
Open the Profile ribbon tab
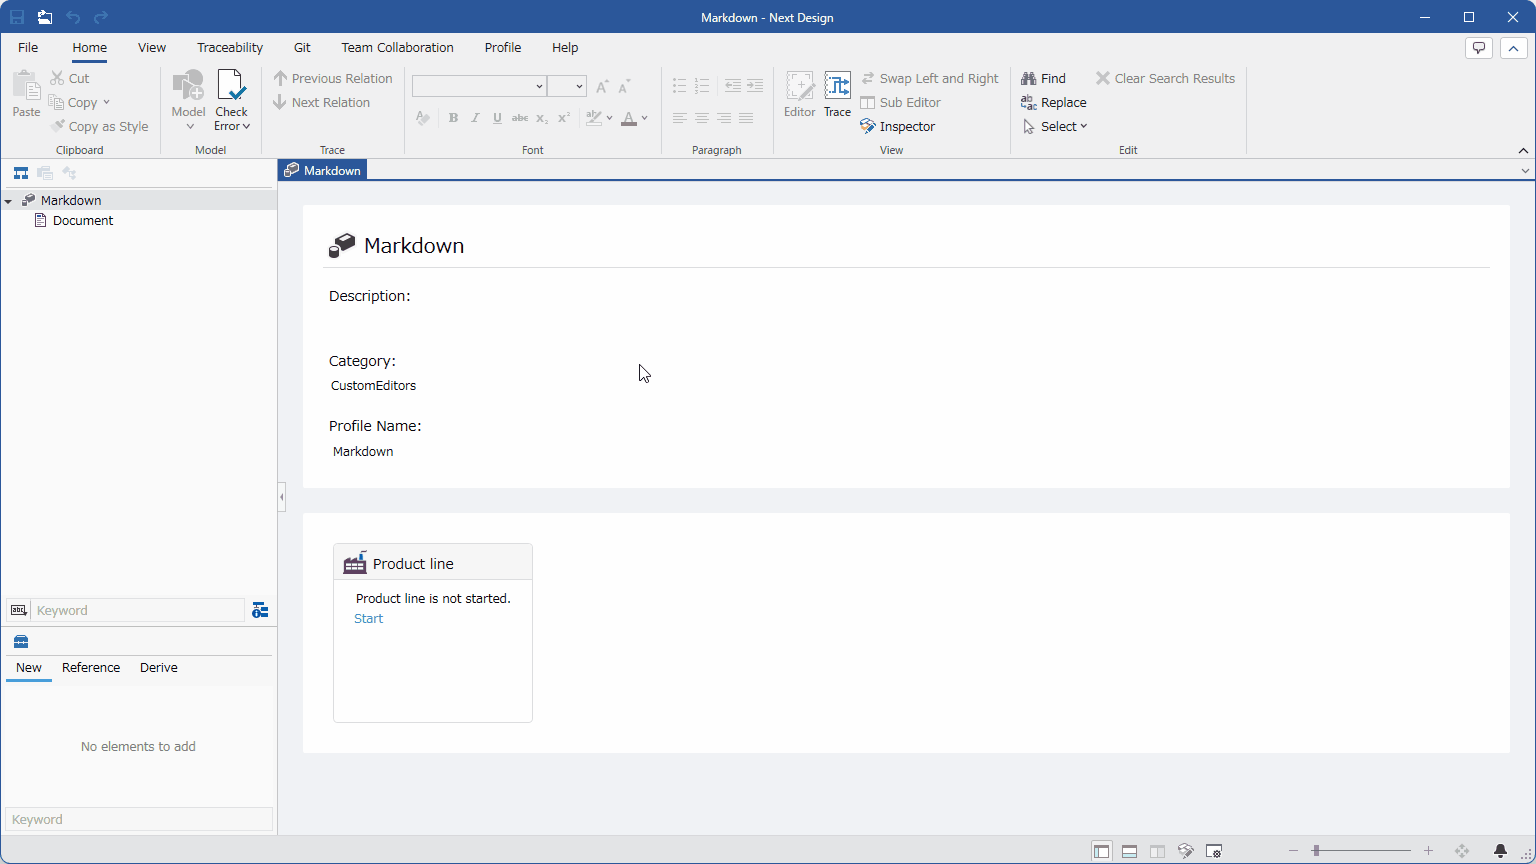tap(503, 47)
